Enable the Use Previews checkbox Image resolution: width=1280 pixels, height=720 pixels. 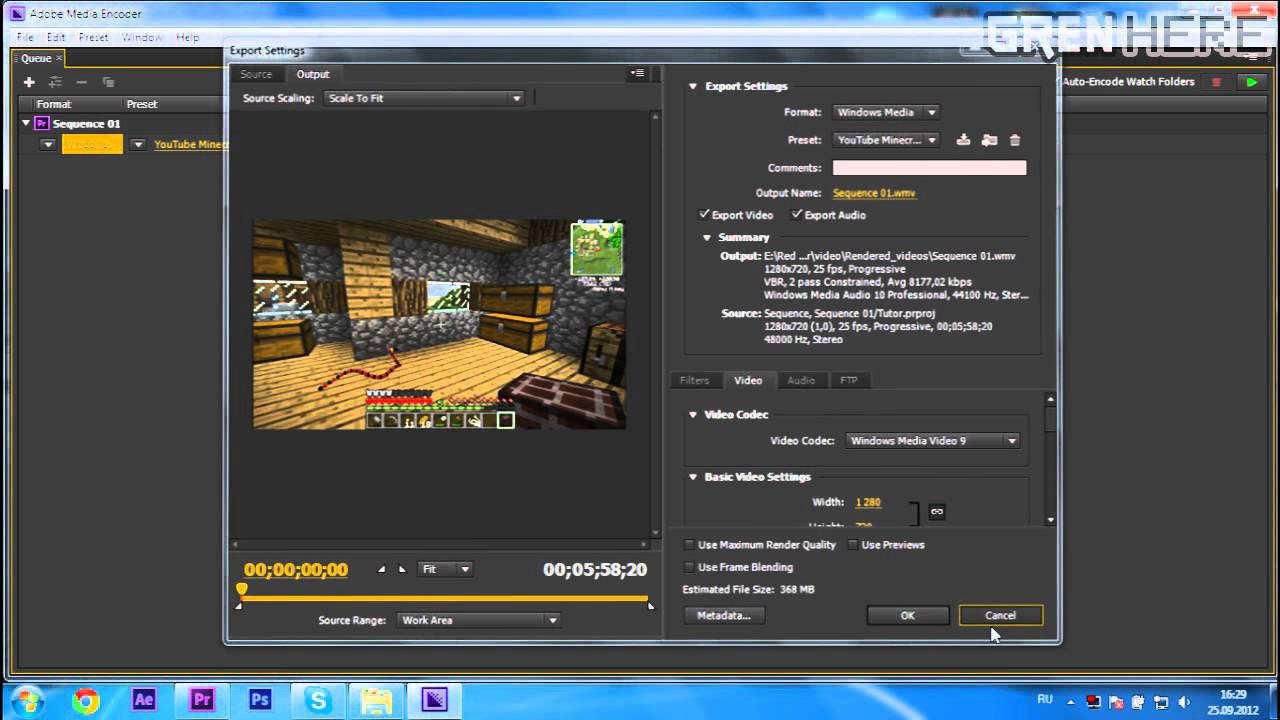[x=853, y=545]
